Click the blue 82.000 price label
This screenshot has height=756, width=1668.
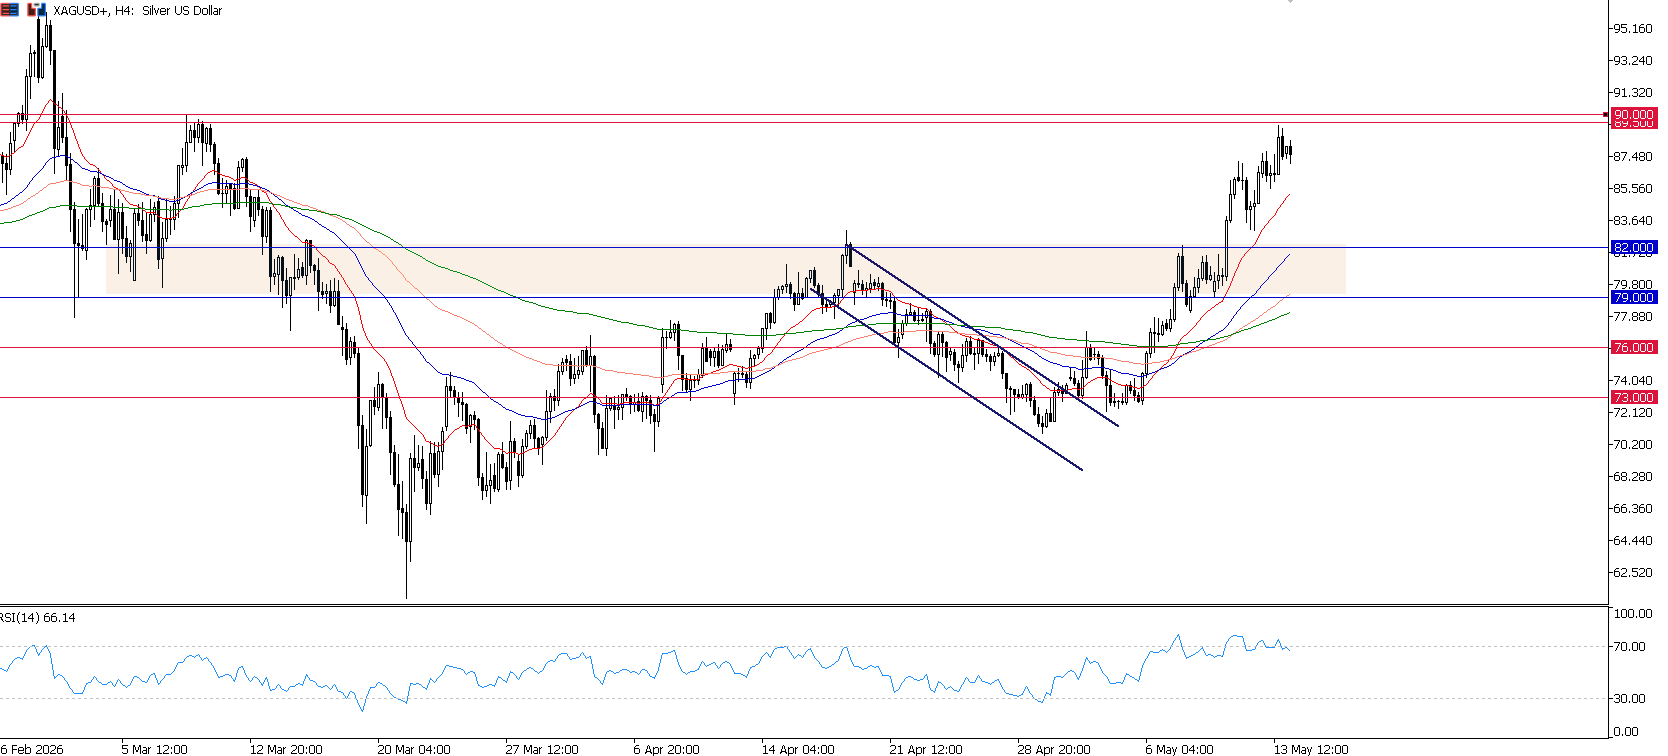point(1633,247)
